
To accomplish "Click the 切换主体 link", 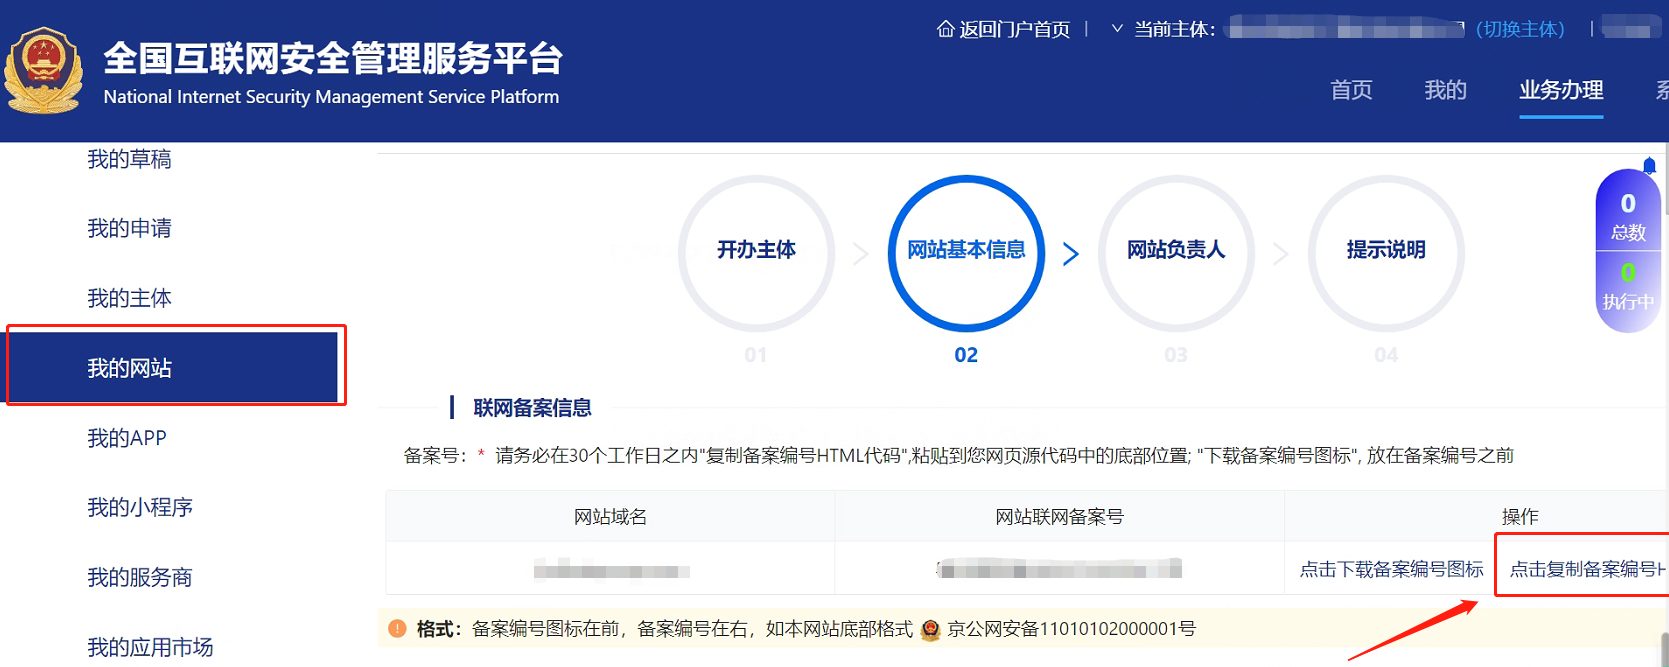I will 1520,29.
